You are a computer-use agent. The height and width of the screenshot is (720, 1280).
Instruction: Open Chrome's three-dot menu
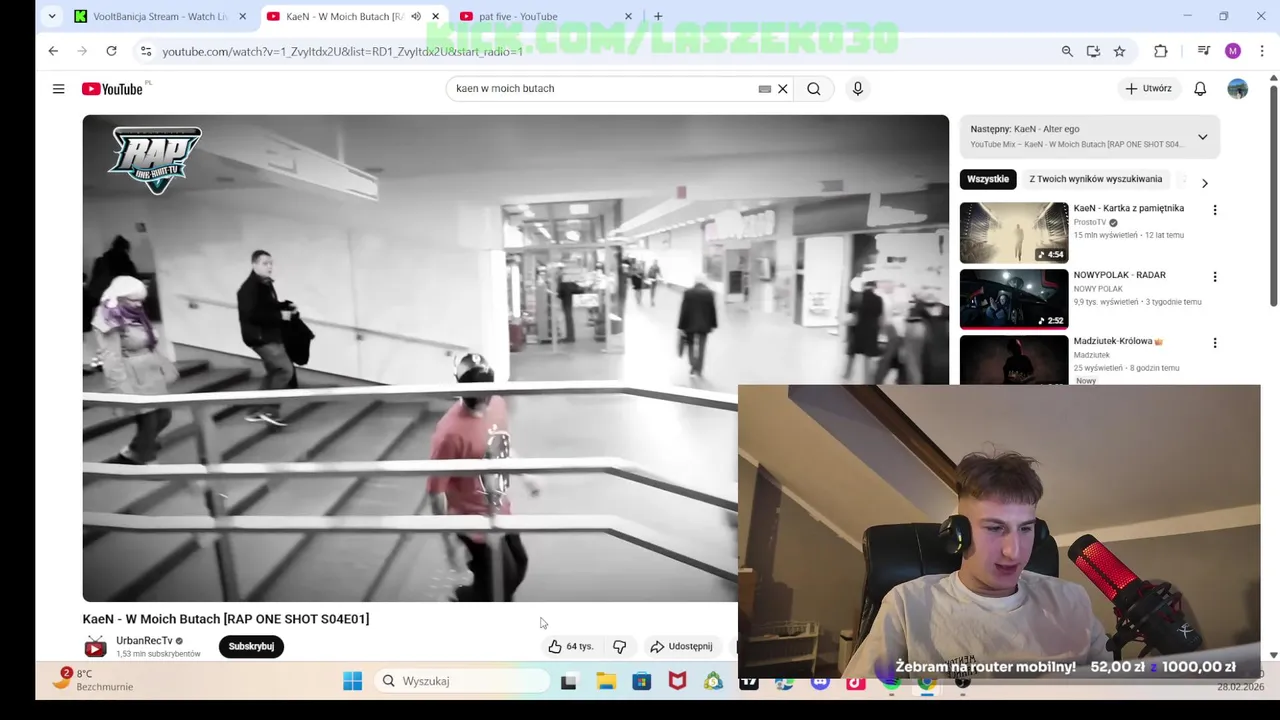click(1263, 51)
